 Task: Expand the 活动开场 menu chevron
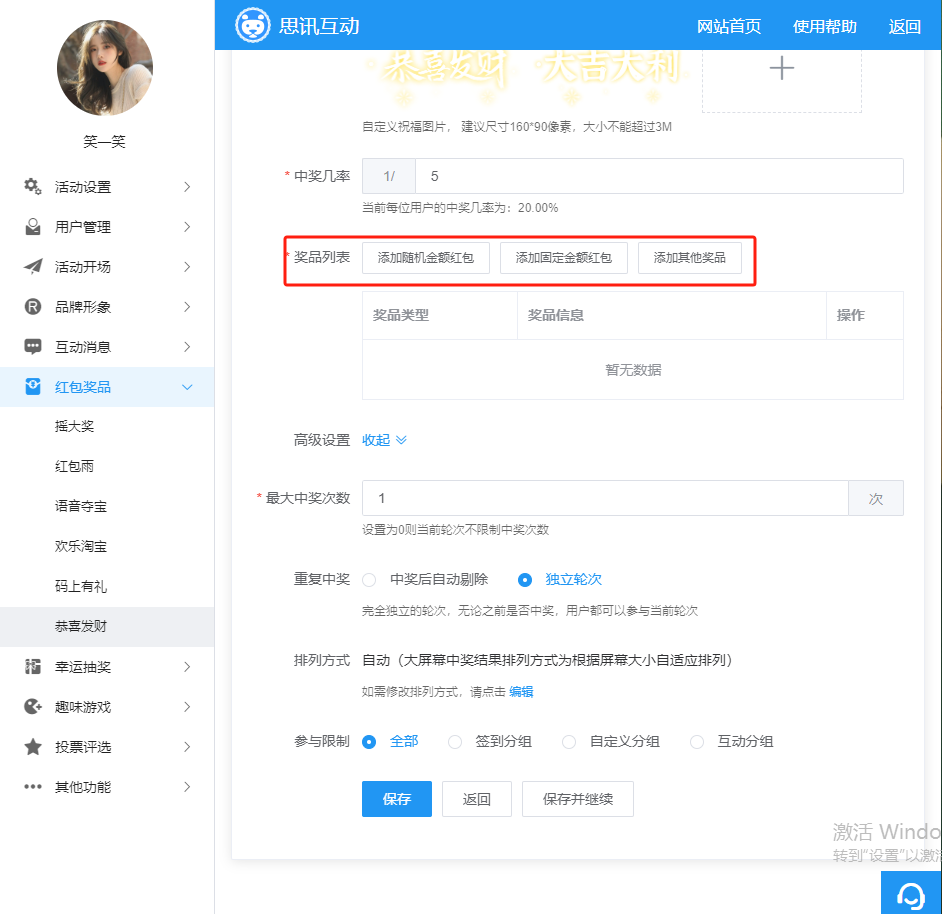(187, 267)
